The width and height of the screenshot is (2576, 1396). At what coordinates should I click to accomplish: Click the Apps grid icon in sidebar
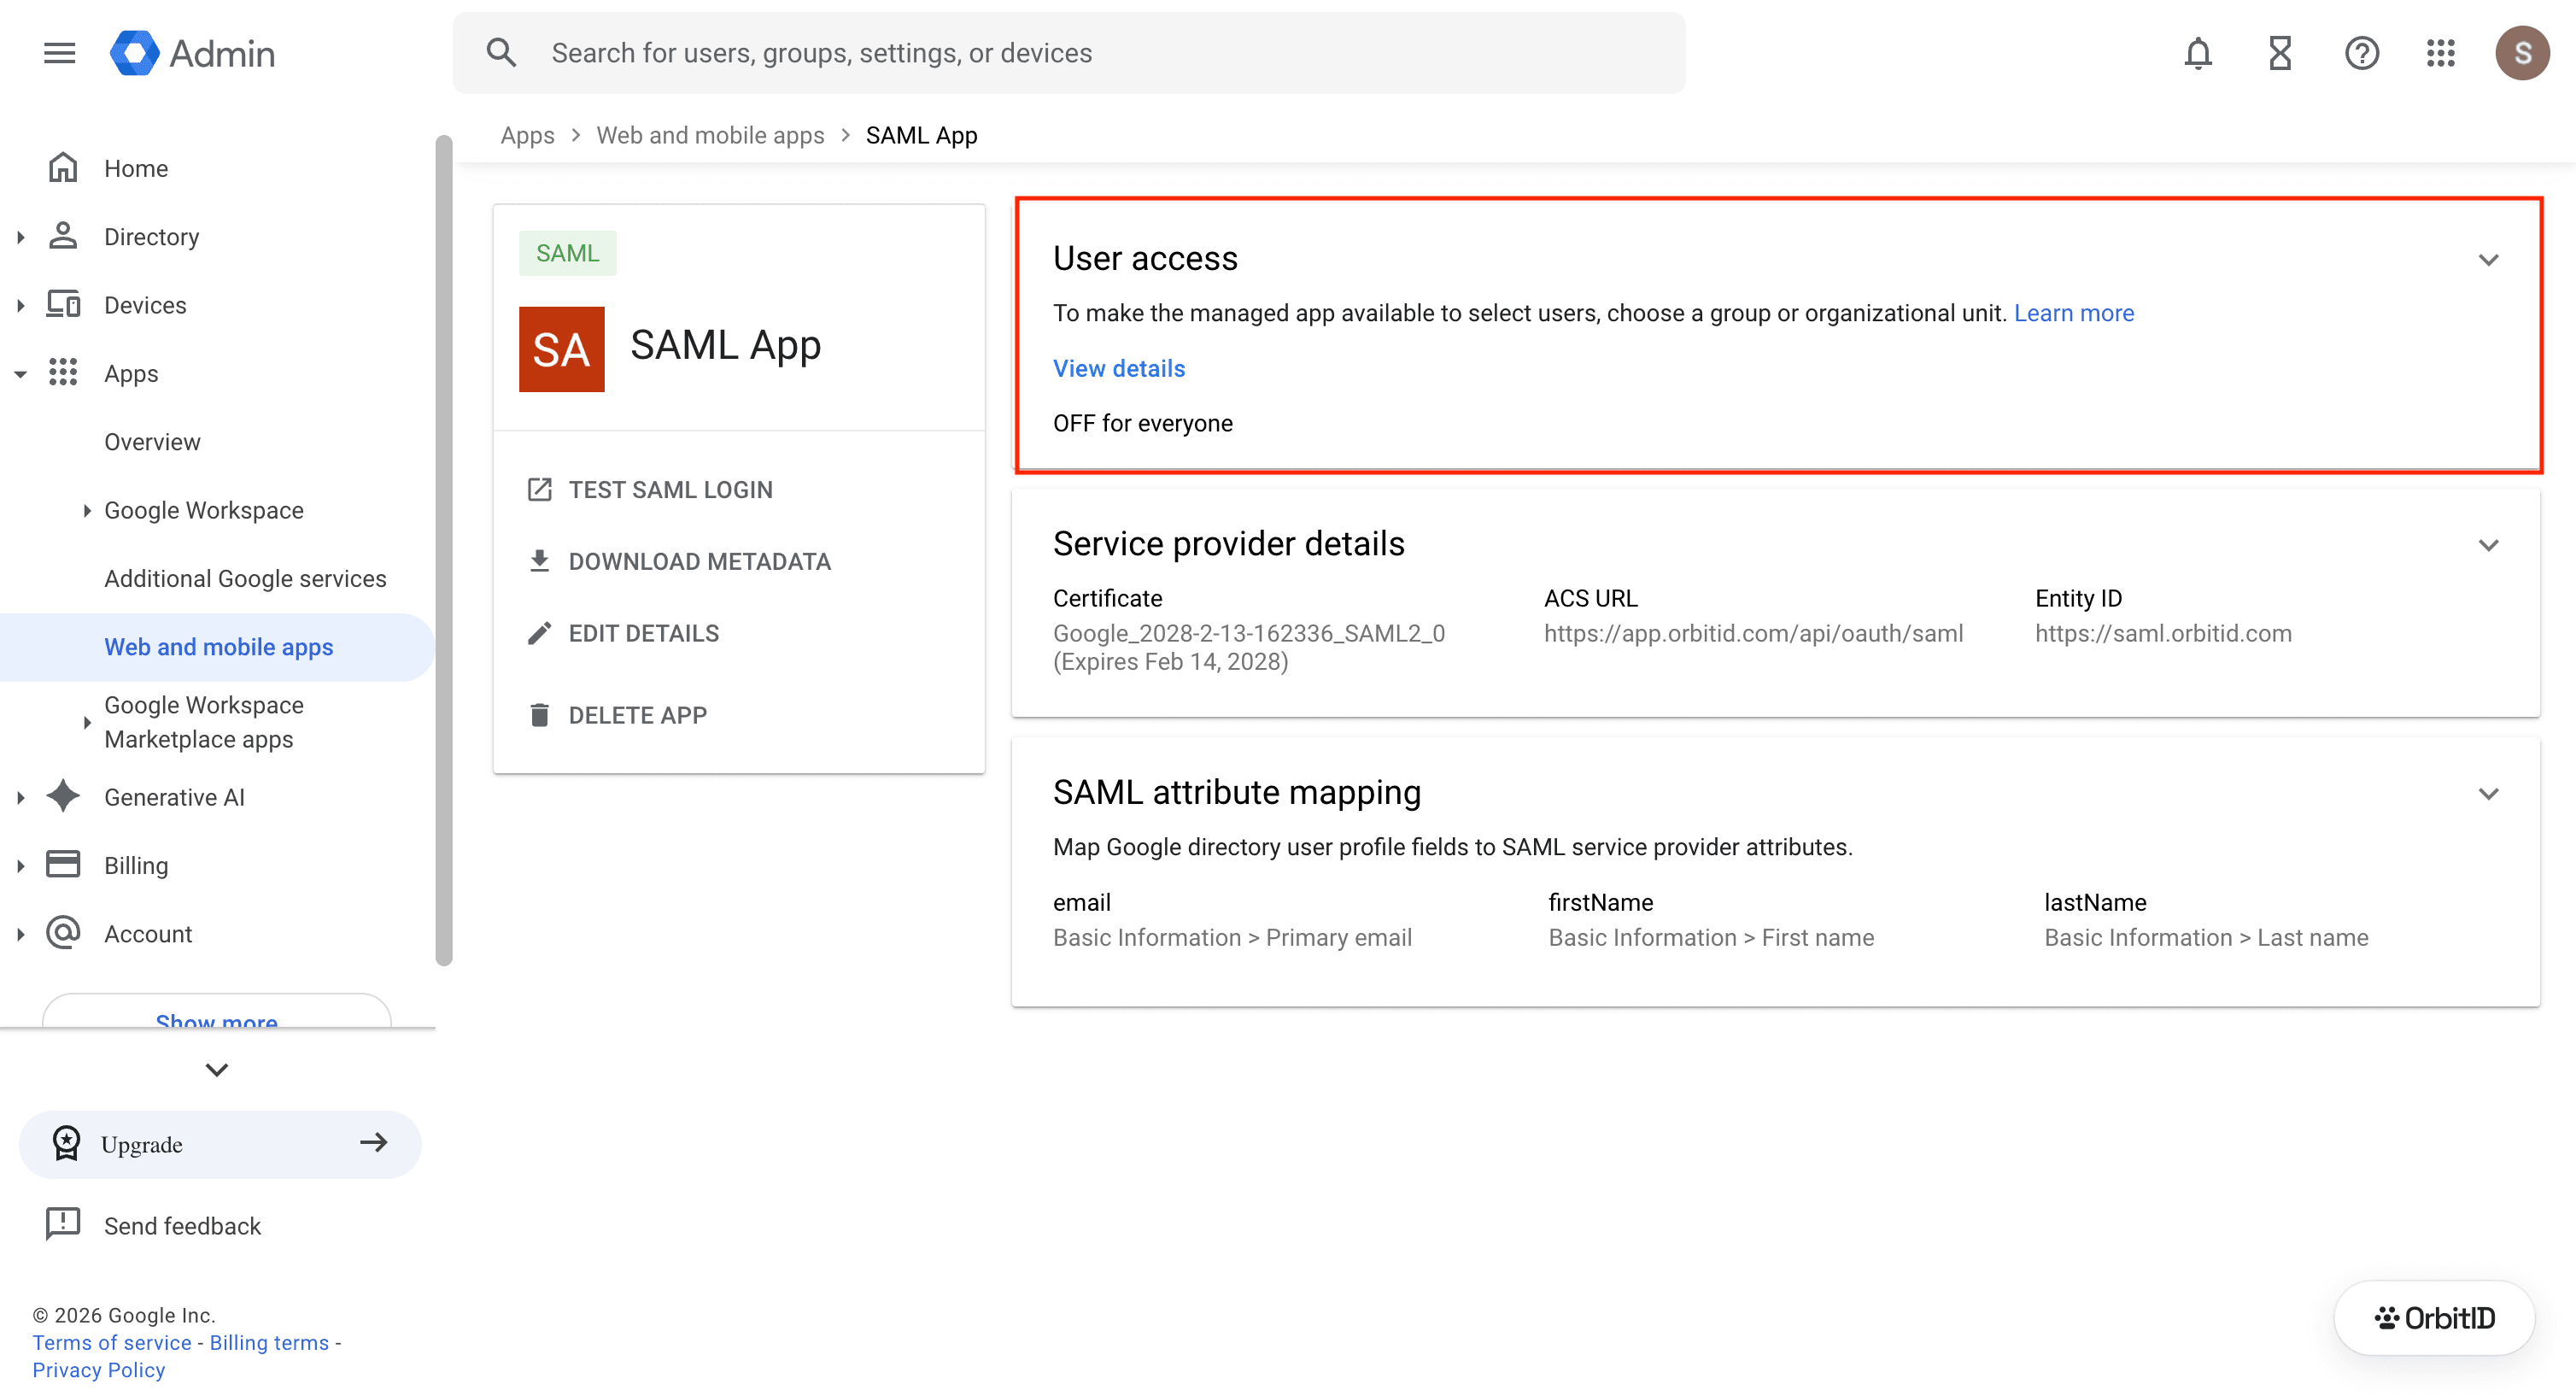coord(63,372)
